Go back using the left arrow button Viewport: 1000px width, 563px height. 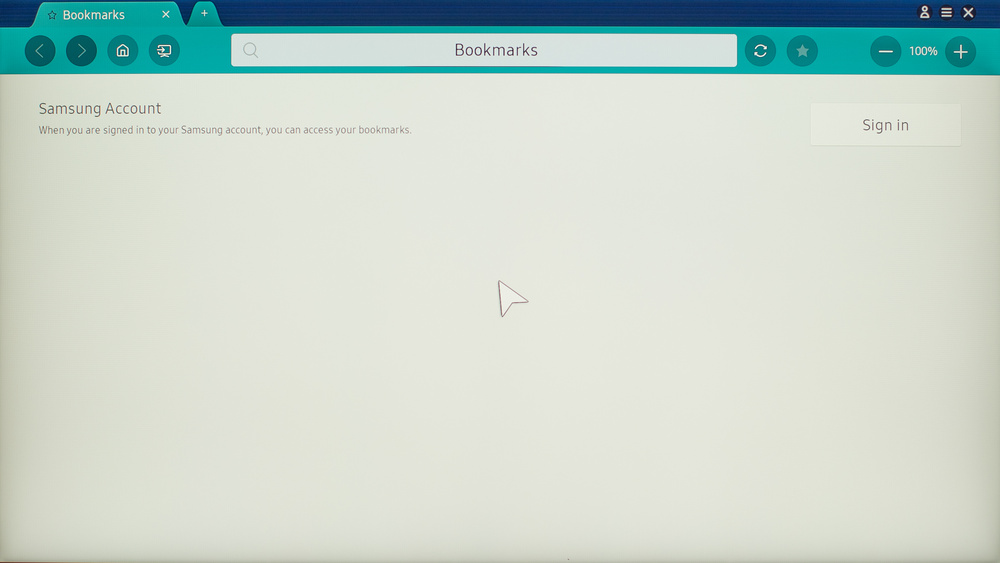40,51
